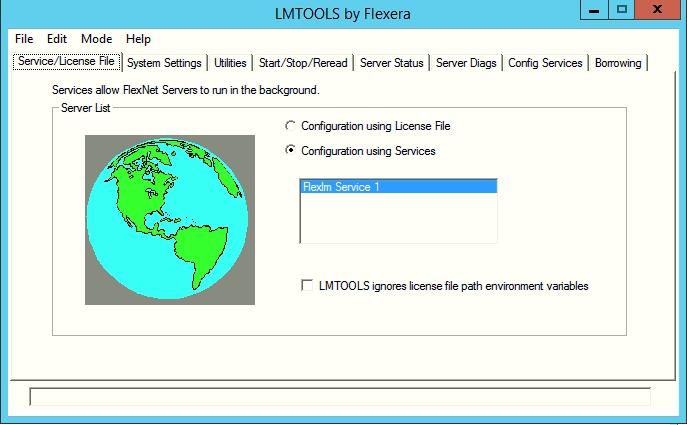The image size is (687, 425).
Task: Open the Help menu
Action: pyautogui.click(x=139, y=39)
